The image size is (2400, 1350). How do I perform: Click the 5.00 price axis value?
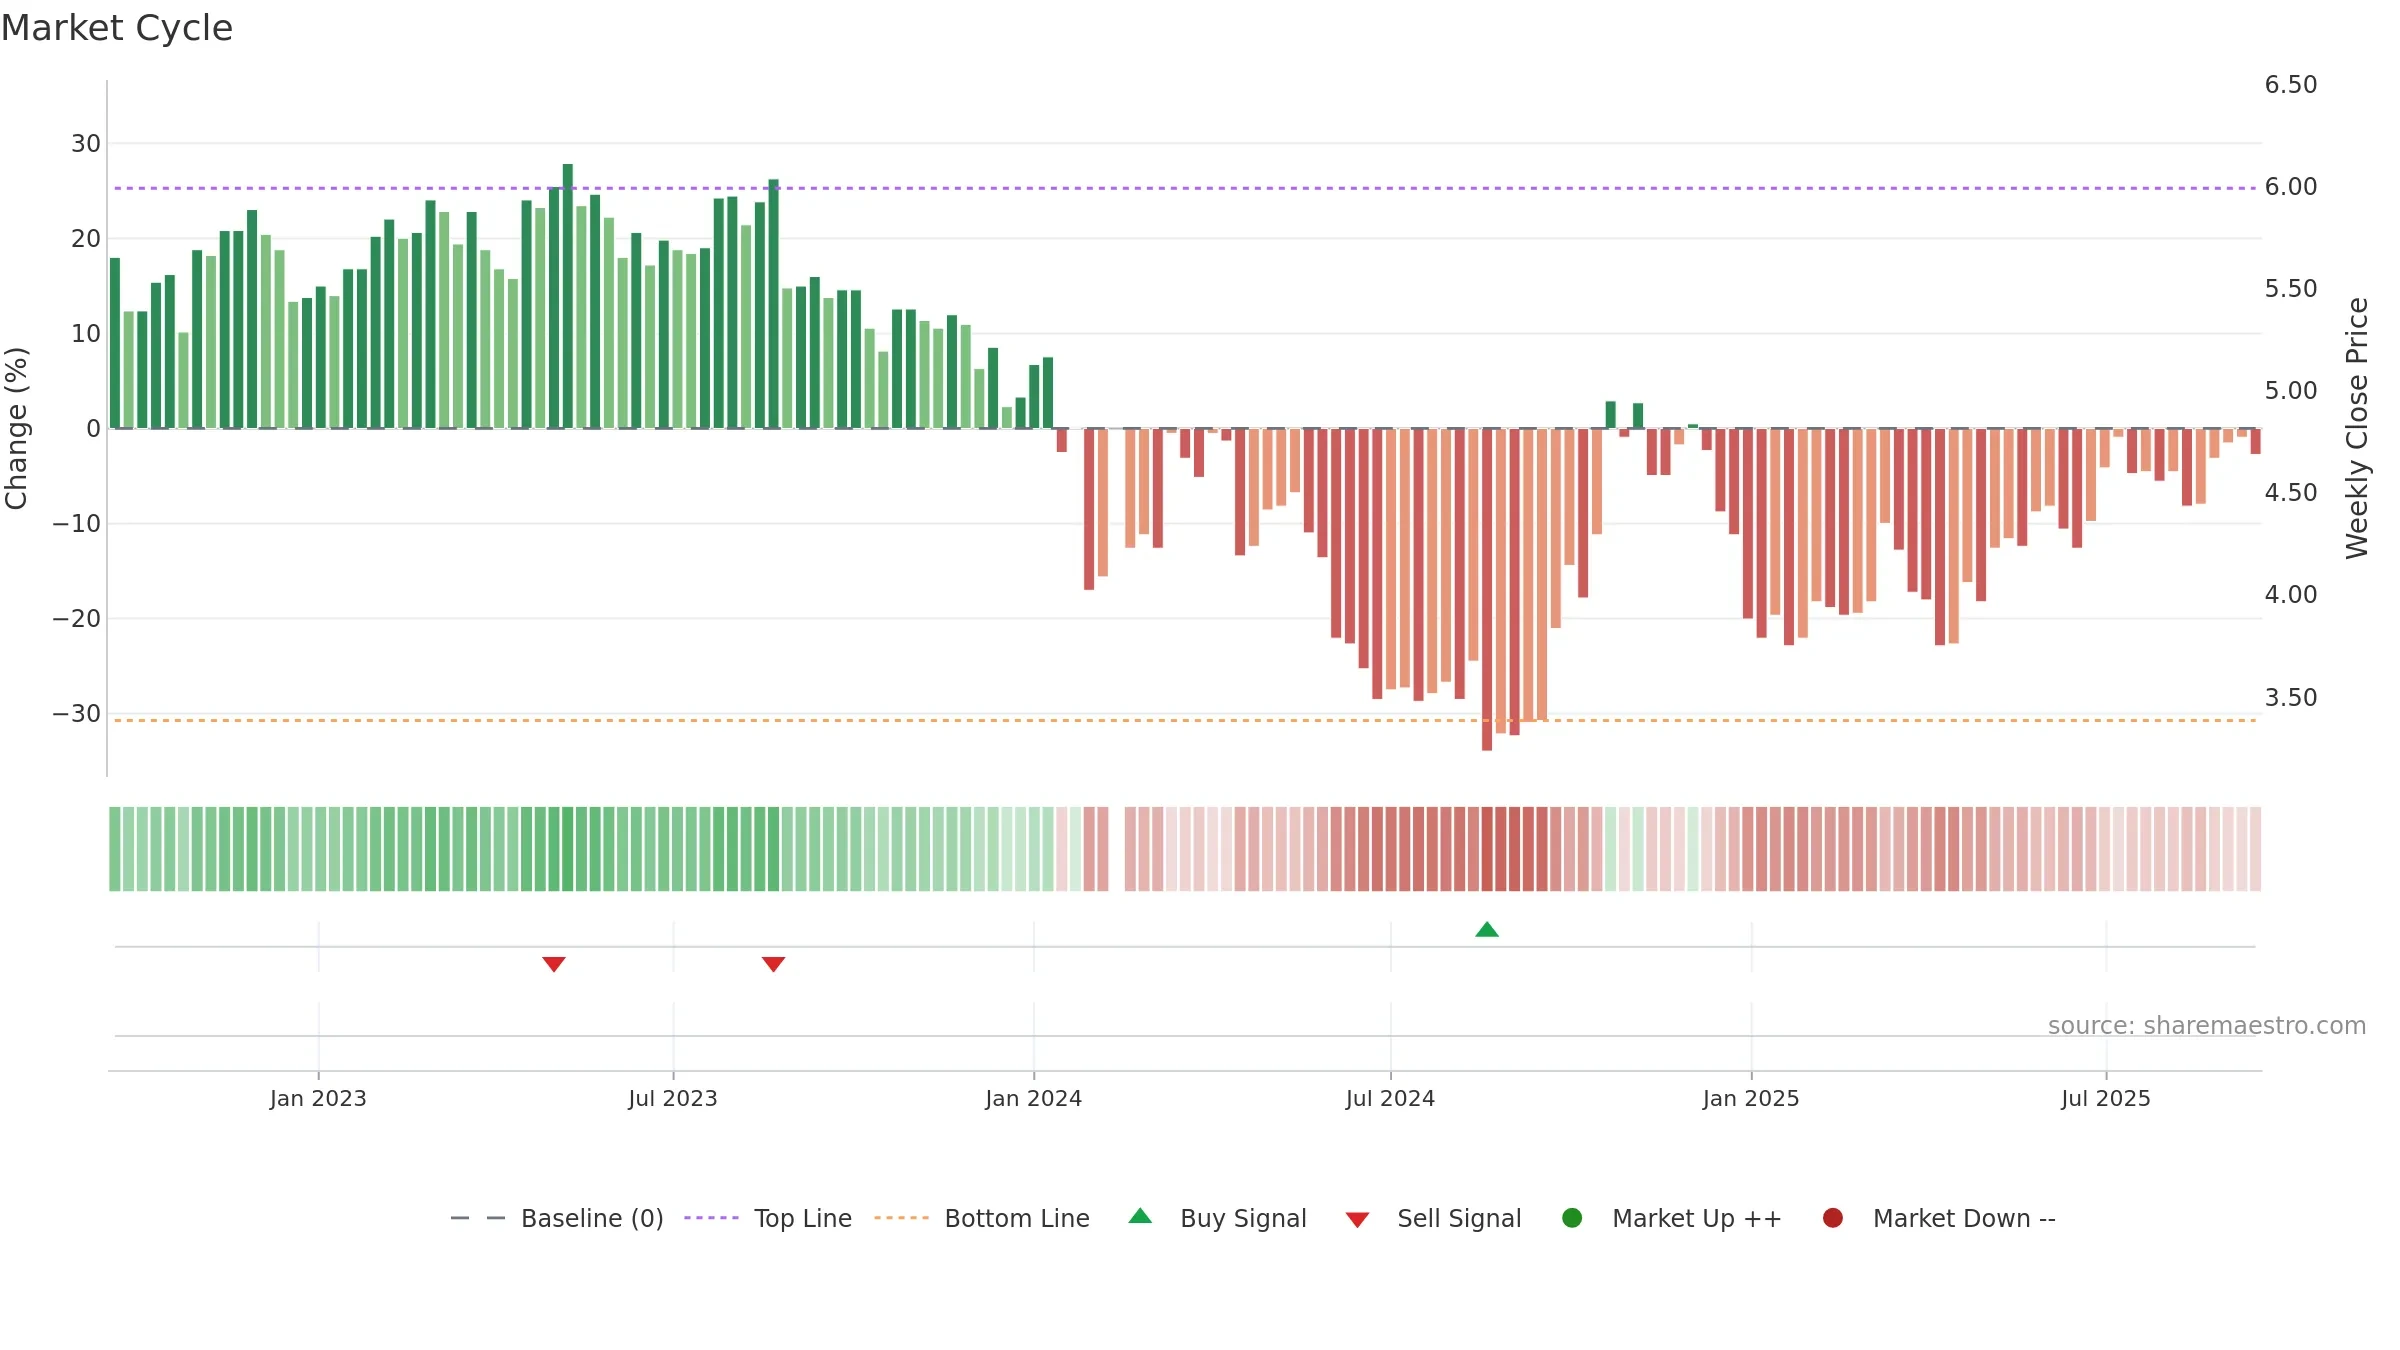[x=2291, y=391]
